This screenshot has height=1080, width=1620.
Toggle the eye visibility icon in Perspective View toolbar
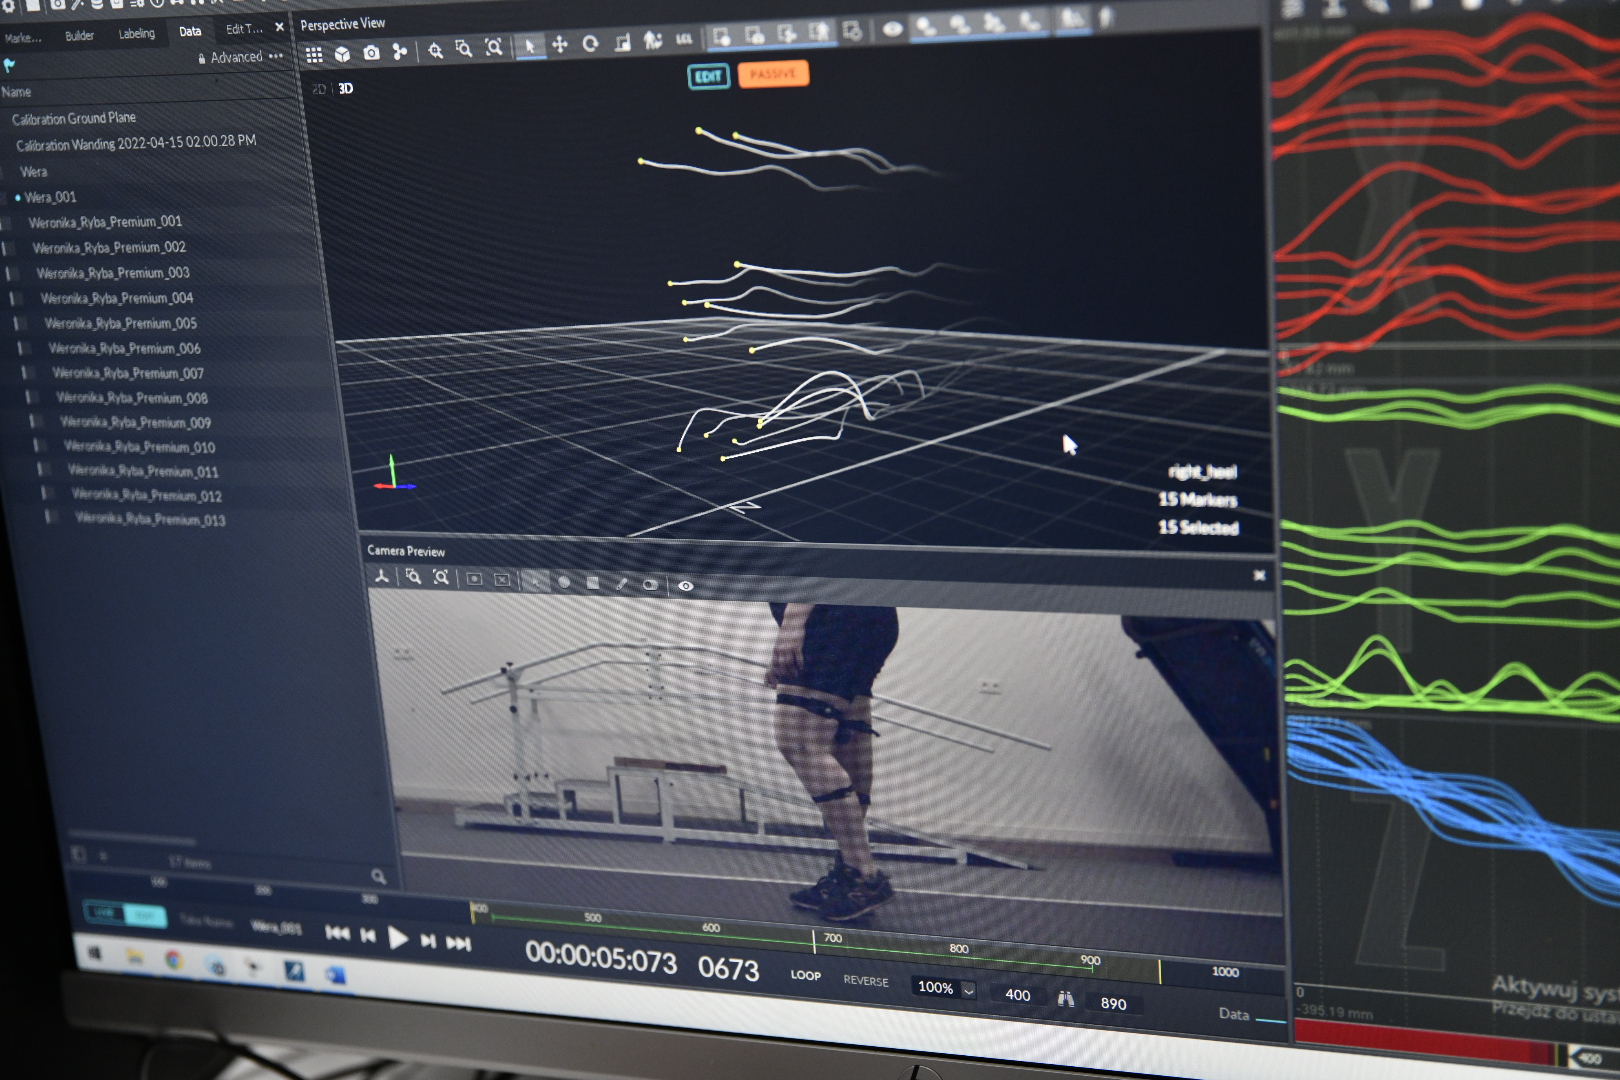893,30
